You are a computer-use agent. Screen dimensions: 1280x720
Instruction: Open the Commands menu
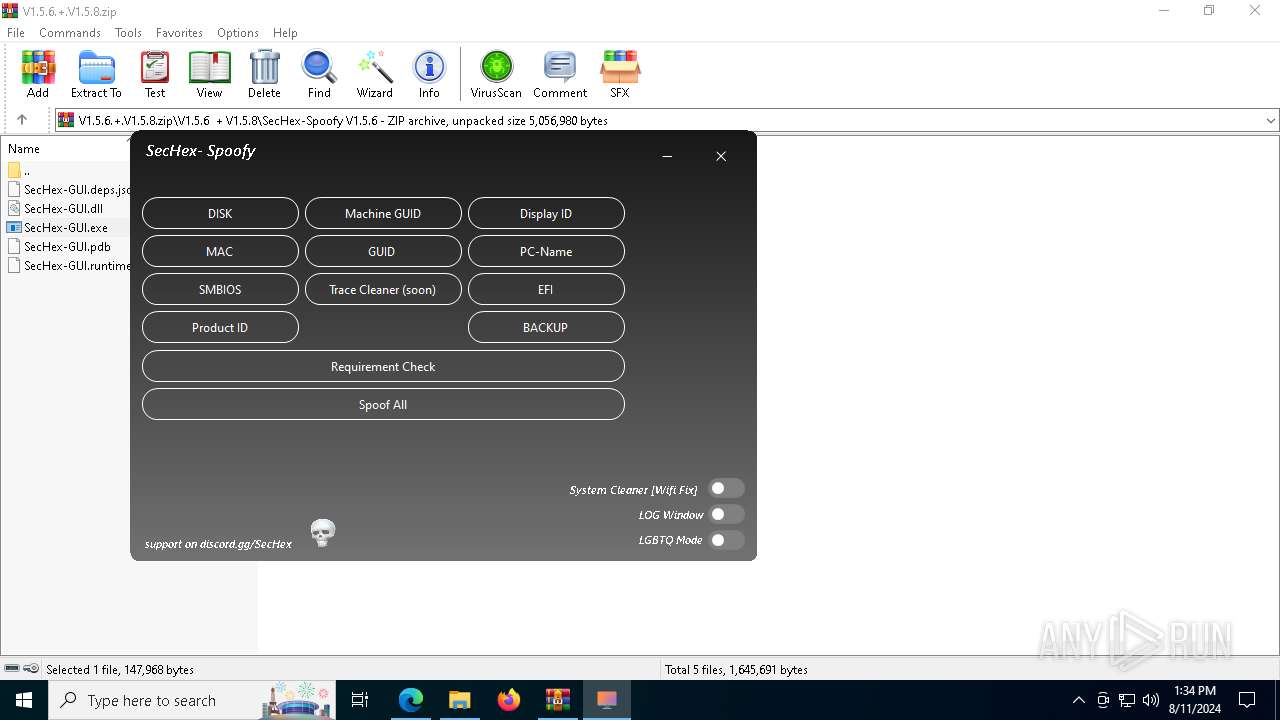70,33
